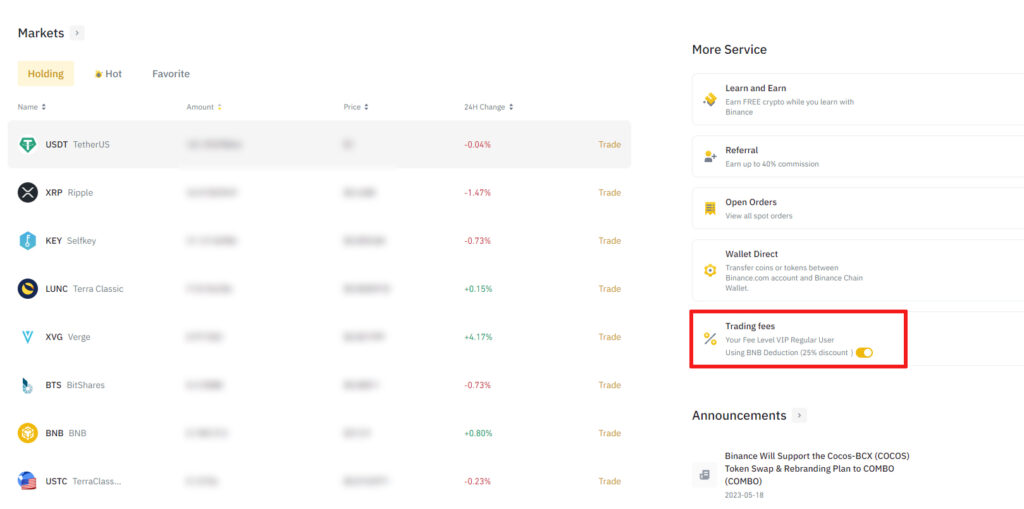Switch to the Favorite tab
Image resolution: width=1024 pixels, height=509 pixels.
(171, 74)
